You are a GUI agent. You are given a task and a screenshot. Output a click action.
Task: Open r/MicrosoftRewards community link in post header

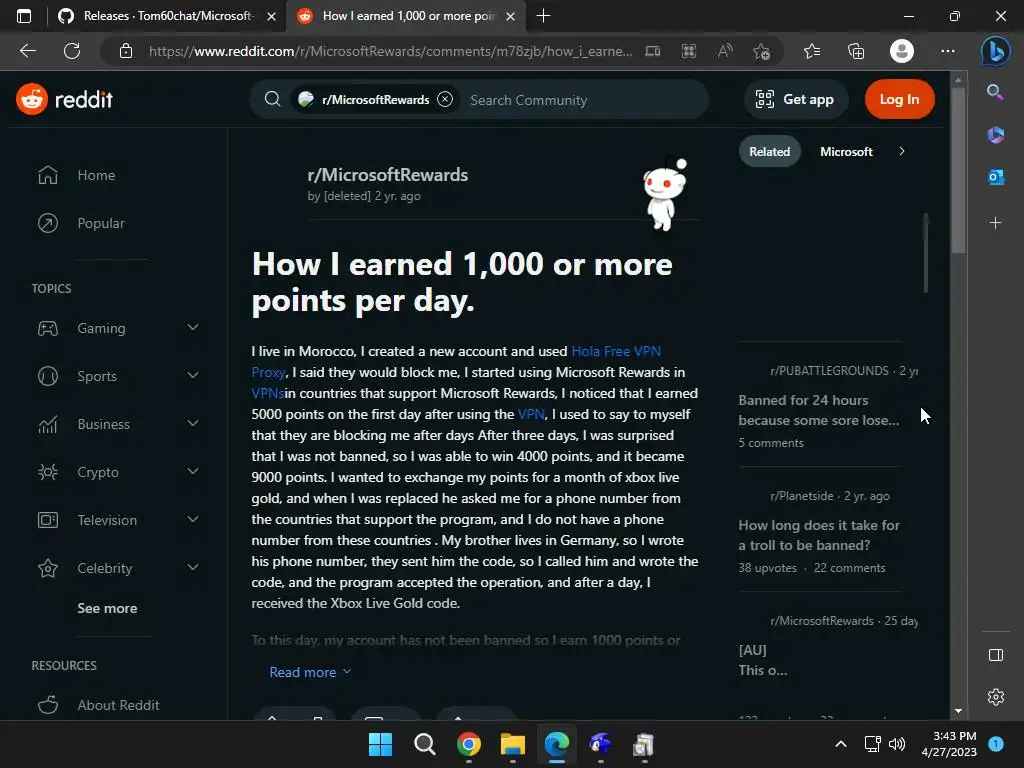coord(387,175)
